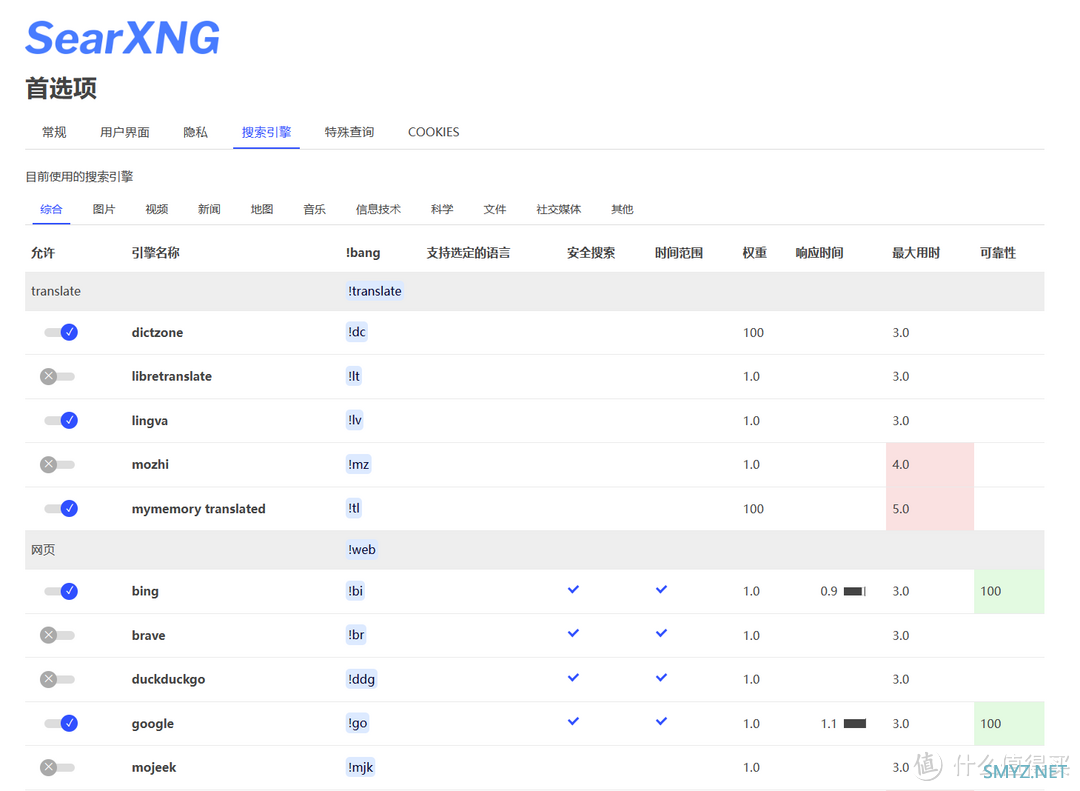Show the 信息技术 engine category
The width and height of the screenshot is (1080, 791).
click(378, 209)
